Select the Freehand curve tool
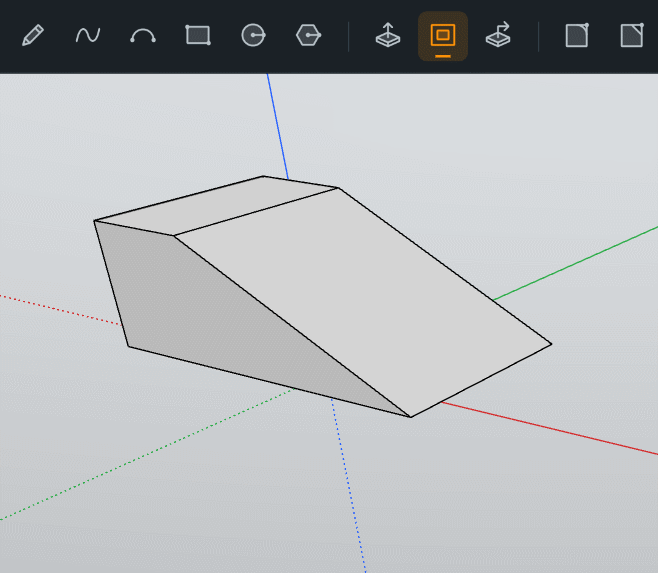The image size is (658, 573). (x=88, y=35)
